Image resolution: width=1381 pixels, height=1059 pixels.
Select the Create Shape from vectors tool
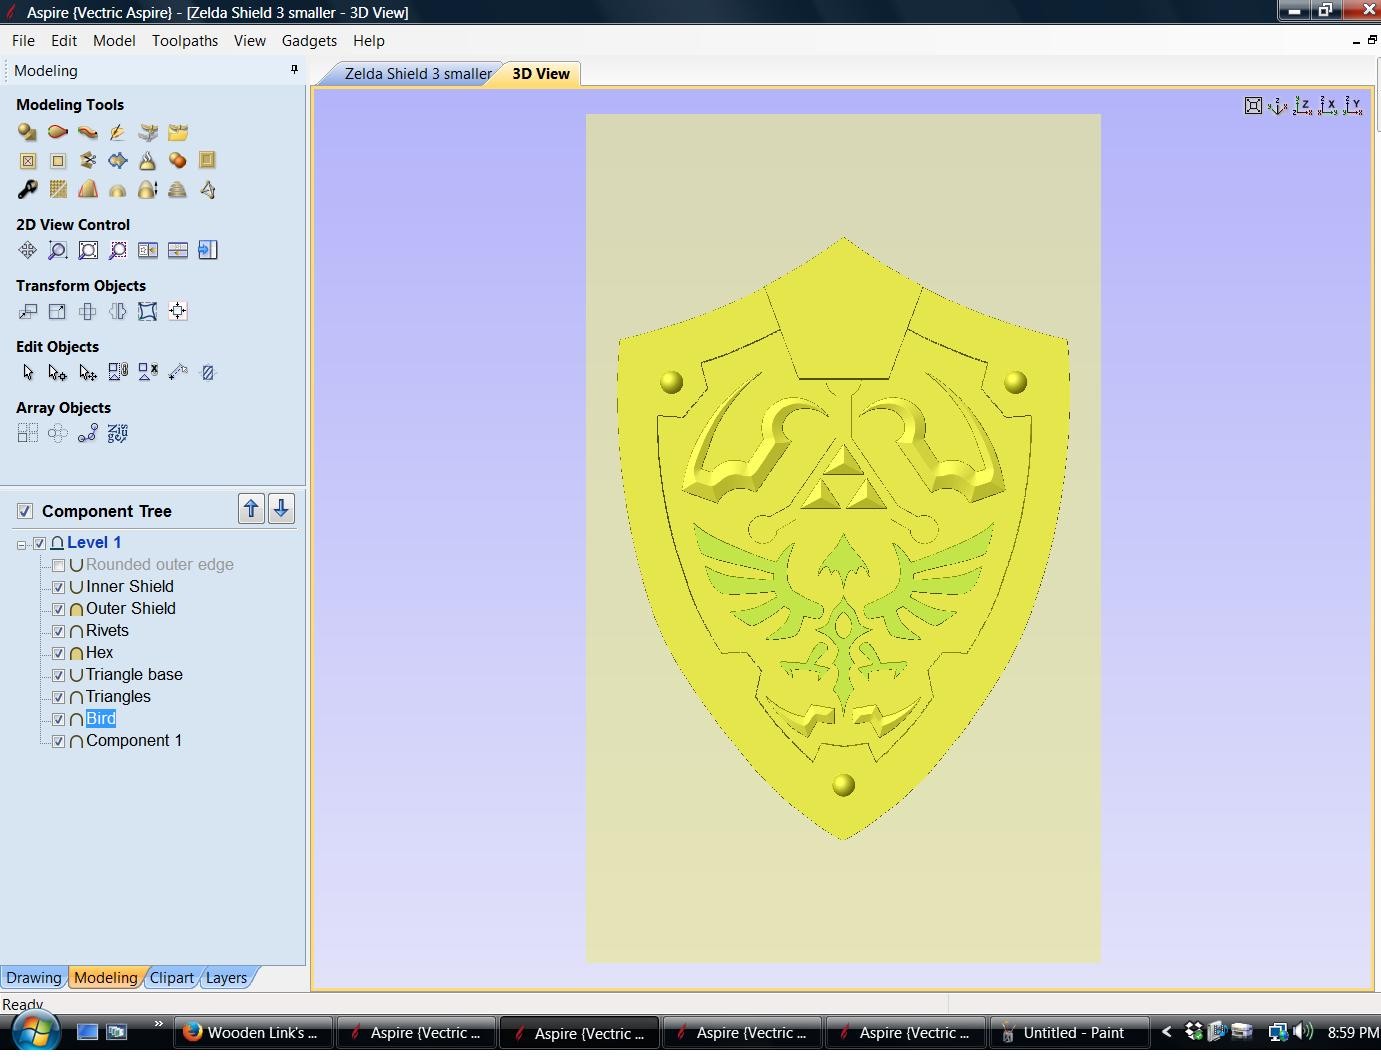click(x=28, y=132)
